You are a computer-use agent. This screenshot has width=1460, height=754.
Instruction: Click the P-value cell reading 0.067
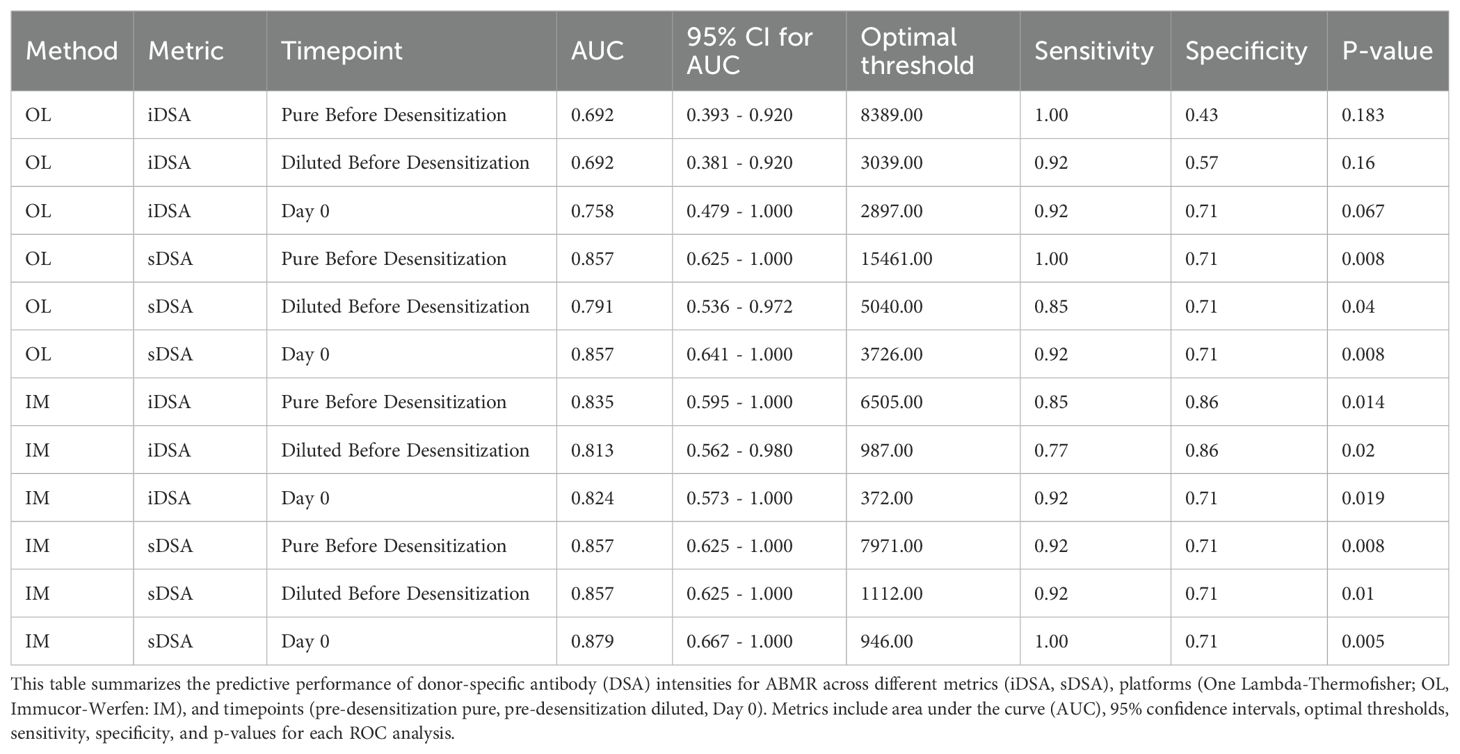[1363, 211]
